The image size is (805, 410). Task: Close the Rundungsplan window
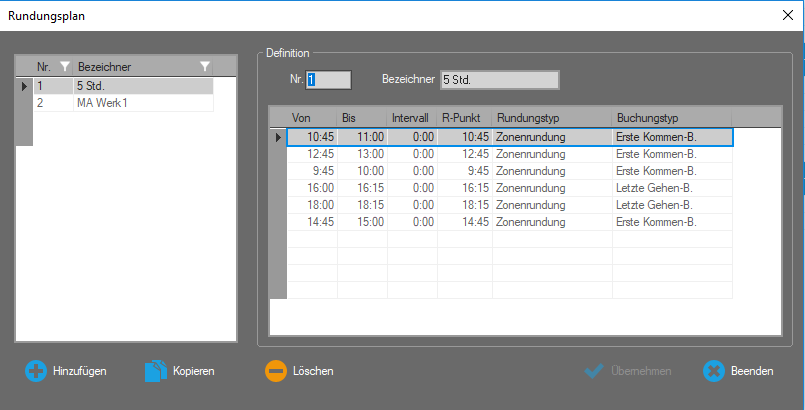tap(786, 15)
